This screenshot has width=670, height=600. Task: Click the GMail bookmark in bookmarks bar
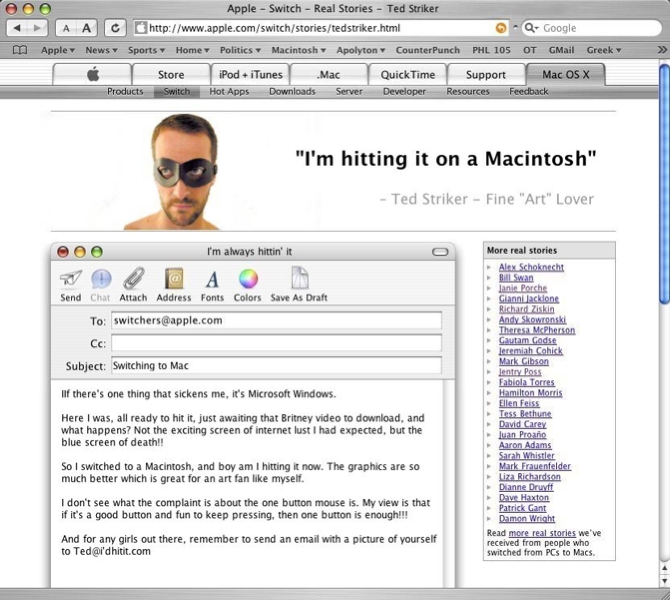[559, 49]
